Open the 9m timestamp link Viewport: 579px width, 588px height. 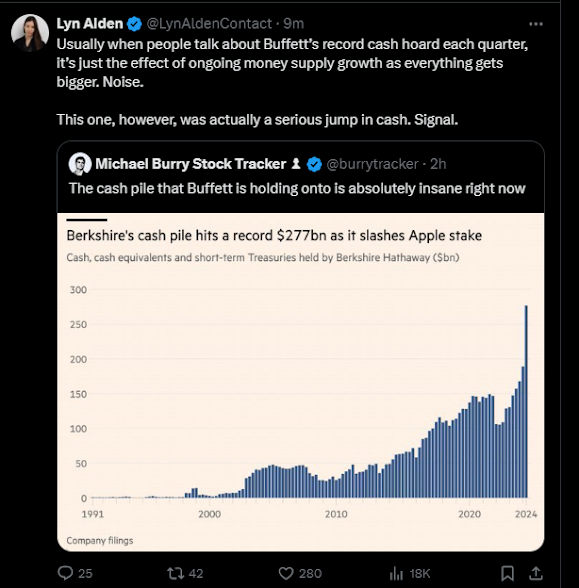point(293,24)
